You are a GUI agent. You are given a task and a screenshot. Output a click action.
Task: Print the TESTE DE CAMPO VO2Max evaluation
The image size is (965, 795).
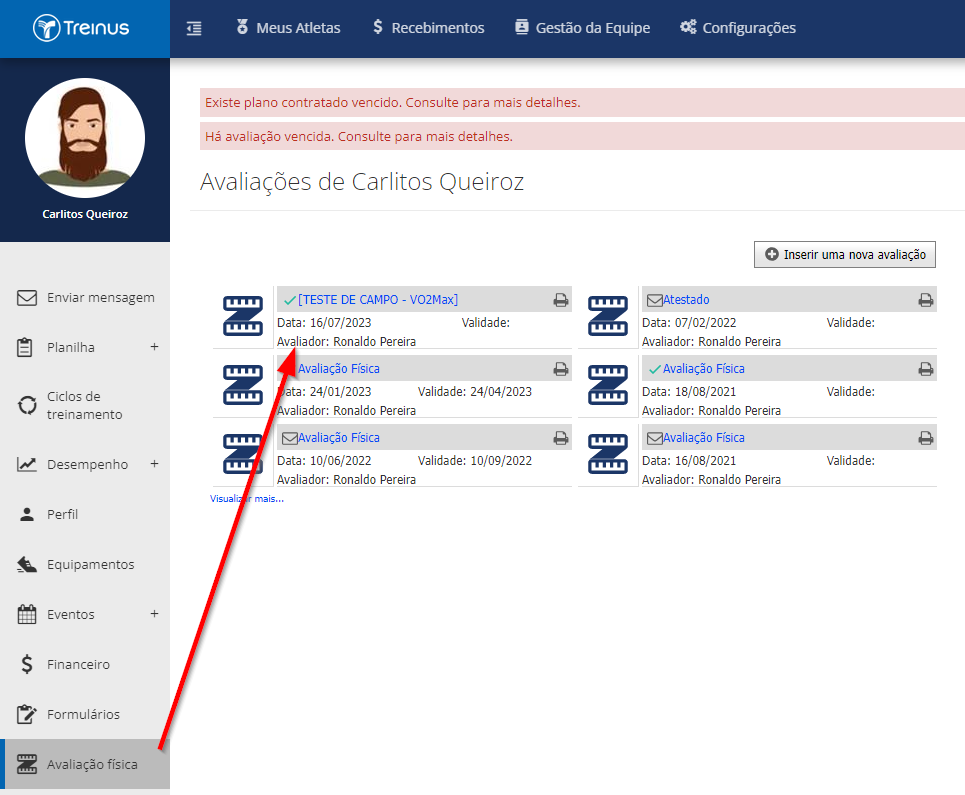[x=560, y=300]
